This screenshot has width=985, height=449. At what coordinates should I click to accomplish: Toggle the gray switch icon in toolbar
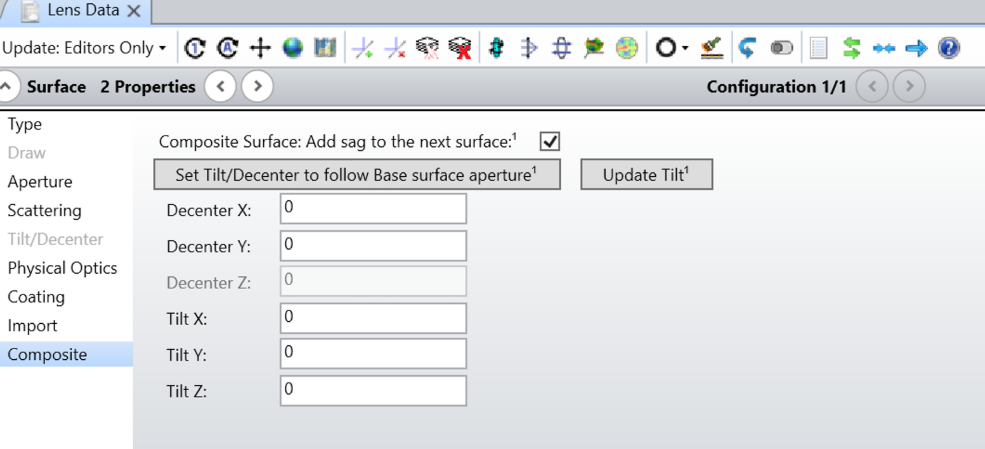coord(781,48)
